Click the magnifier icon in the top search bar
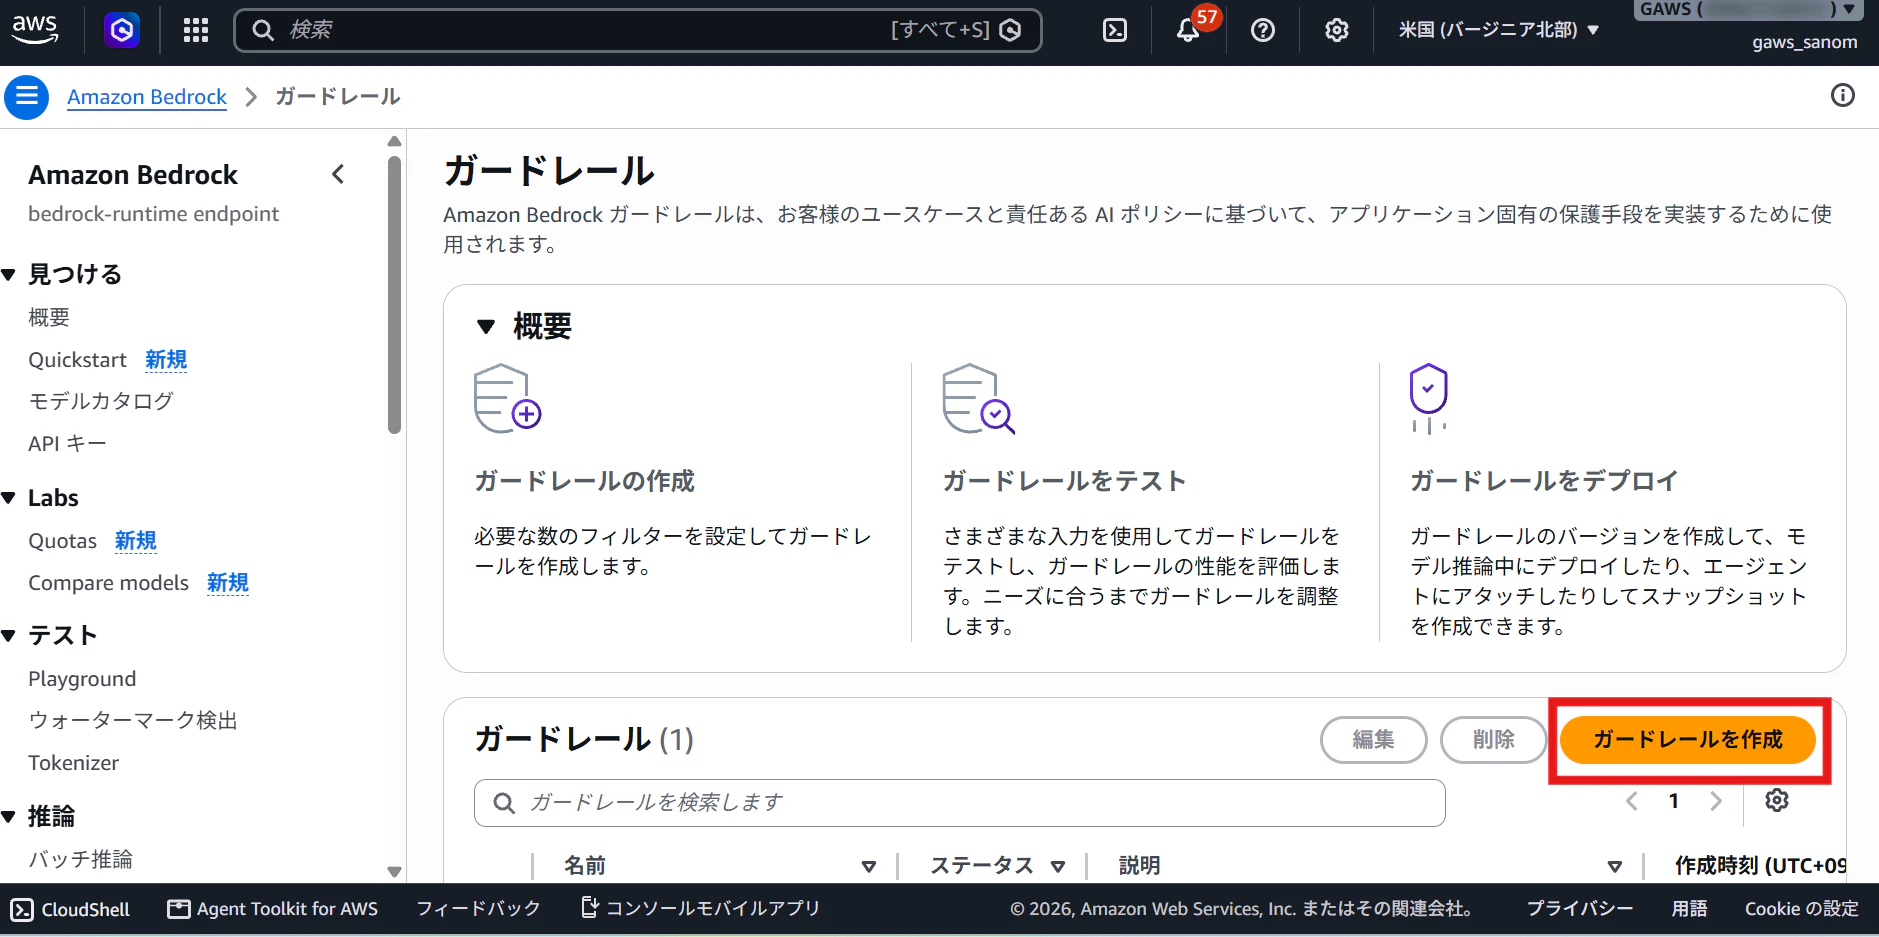1879x937 pixels. pos(263,30)
